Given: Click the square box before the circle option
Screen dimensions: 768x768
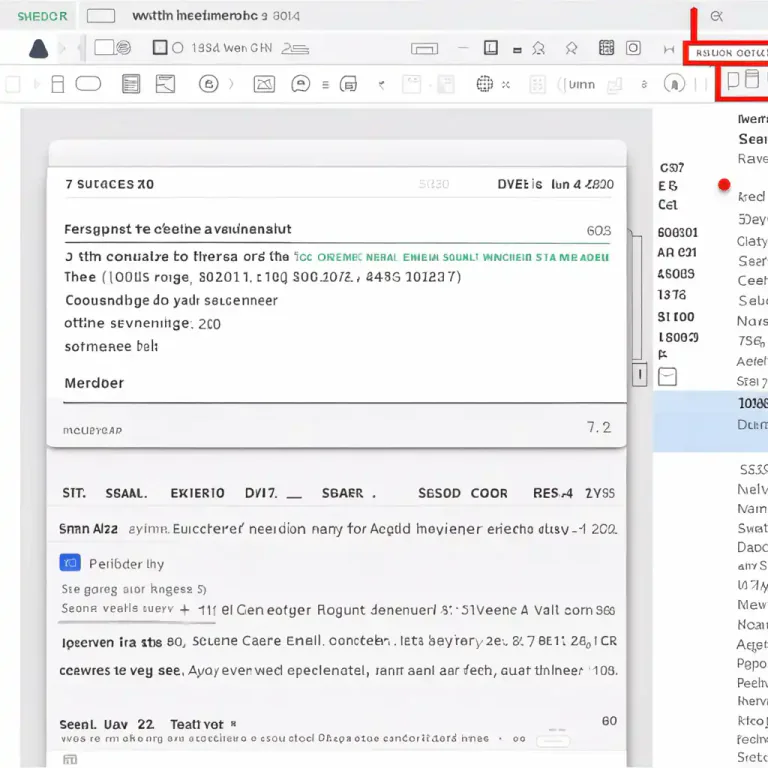Looking at the screenshot, I should (160, 48).
